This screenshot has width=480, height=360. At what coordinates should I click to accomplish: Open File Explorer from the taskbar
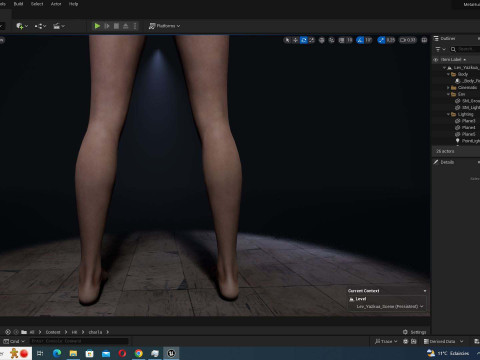73,353
